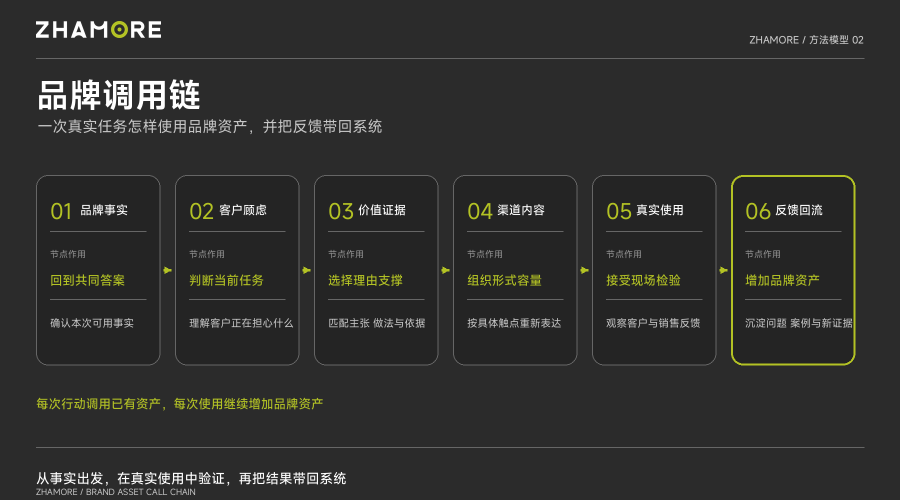
Task: Click '按具体触点重新表达' description
Action: click(x=514, y=323)
